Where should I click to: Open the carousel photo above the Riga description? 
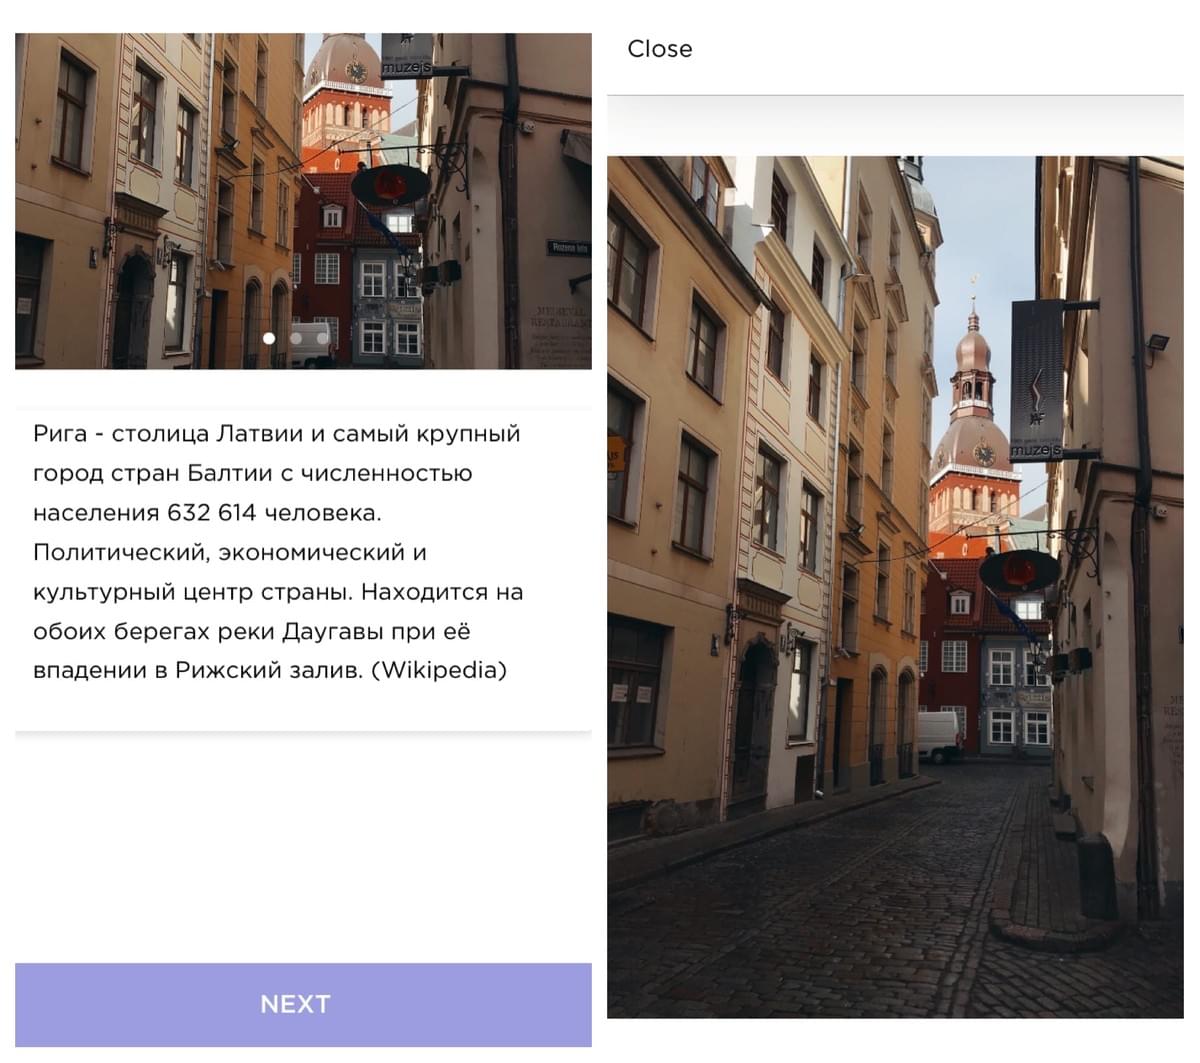tap(303, 201)
